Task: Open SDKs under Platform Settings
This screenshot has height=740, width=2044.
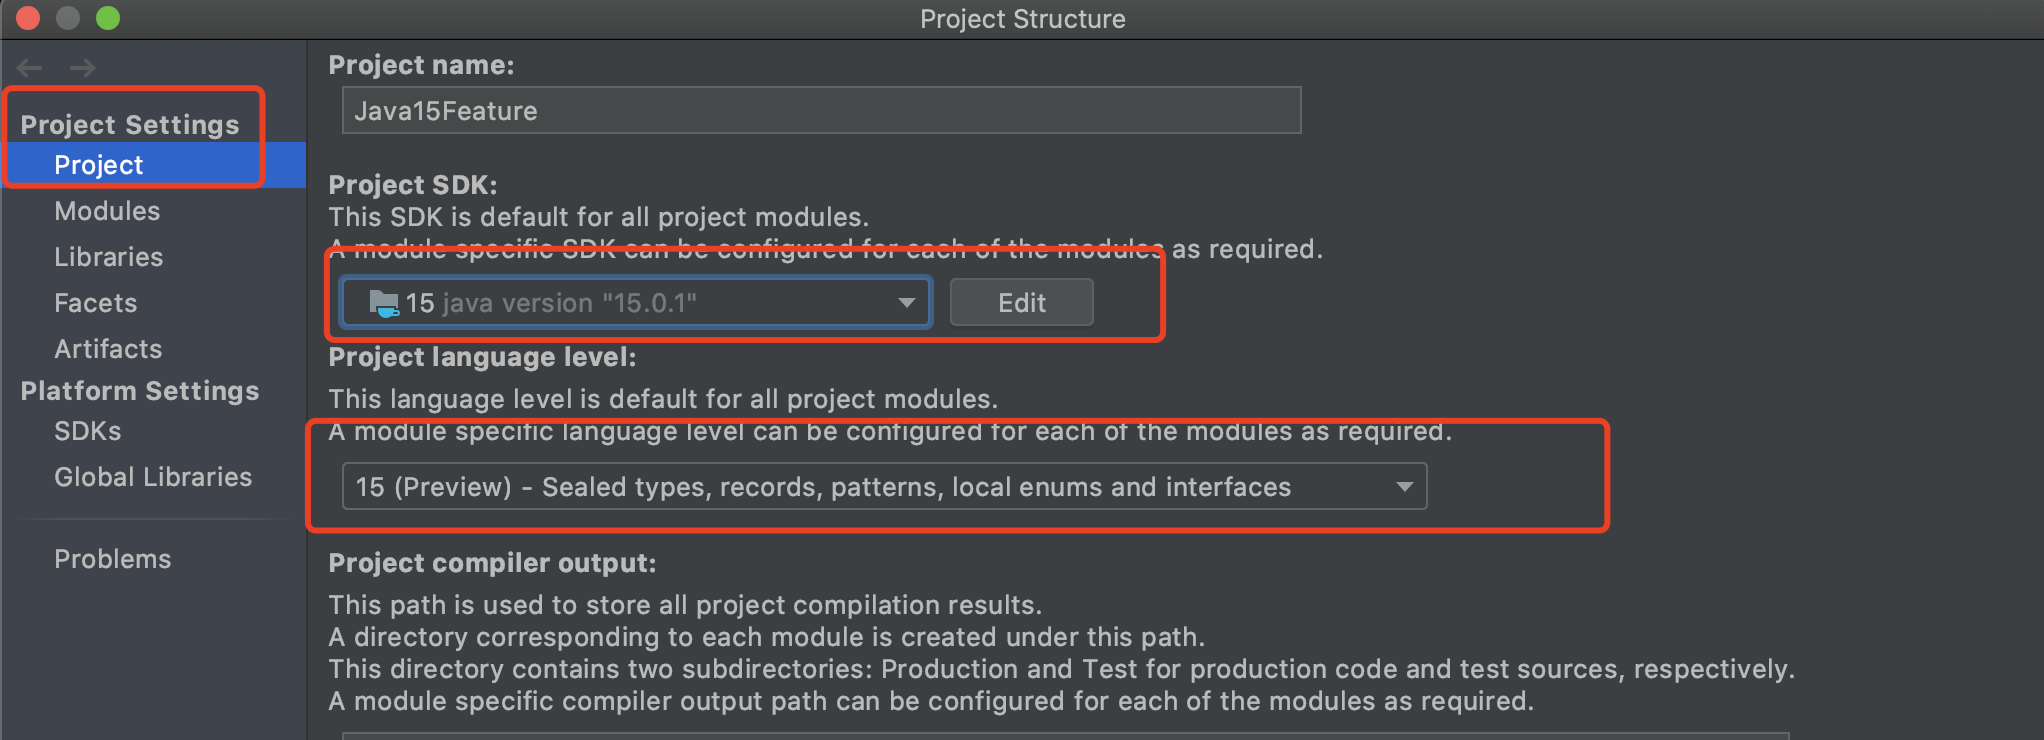Action: tap(88, 431)
